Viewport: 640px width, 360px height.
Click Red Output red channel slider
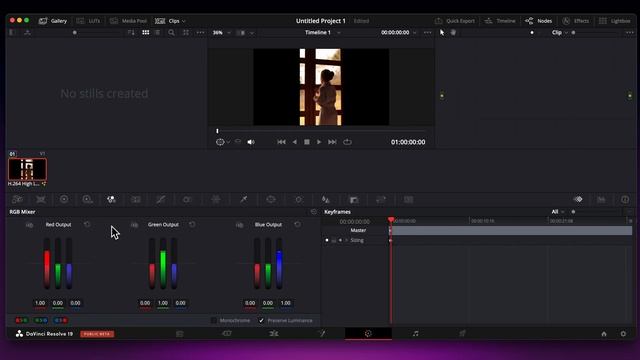47,264
